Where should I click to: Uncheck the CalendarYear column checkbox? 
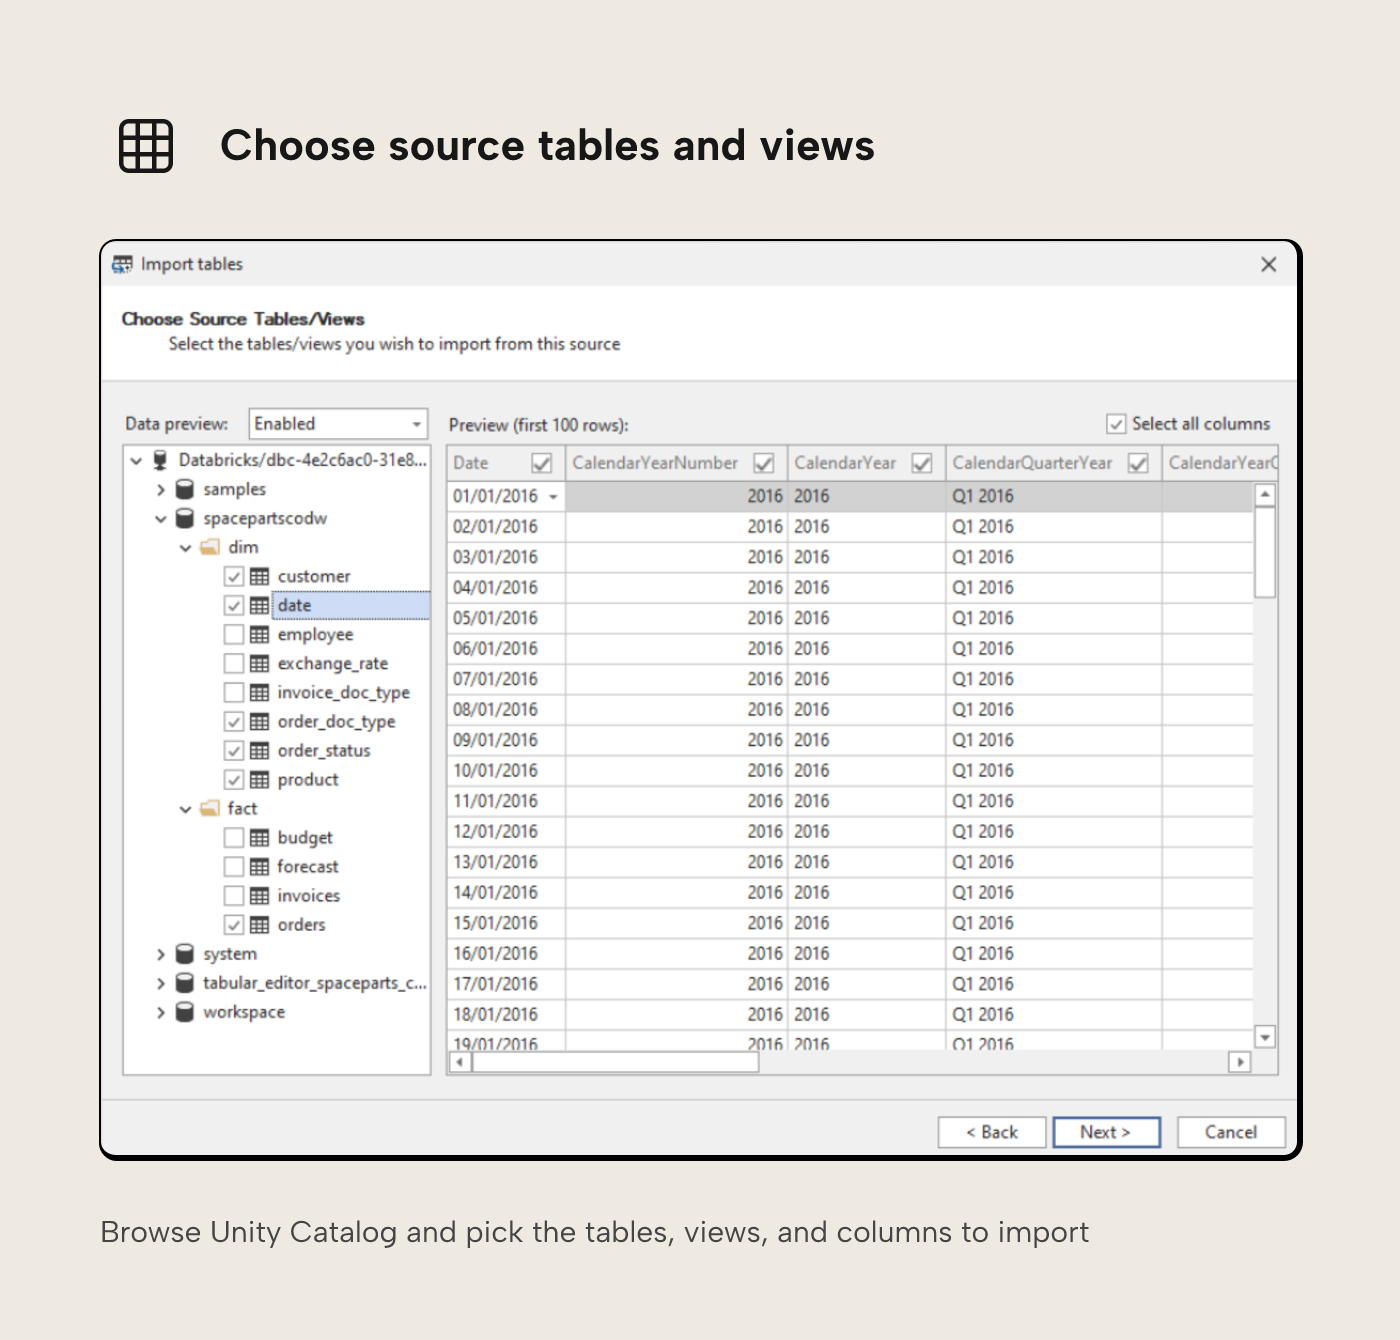pyautogui.click(x=922, y=463)
